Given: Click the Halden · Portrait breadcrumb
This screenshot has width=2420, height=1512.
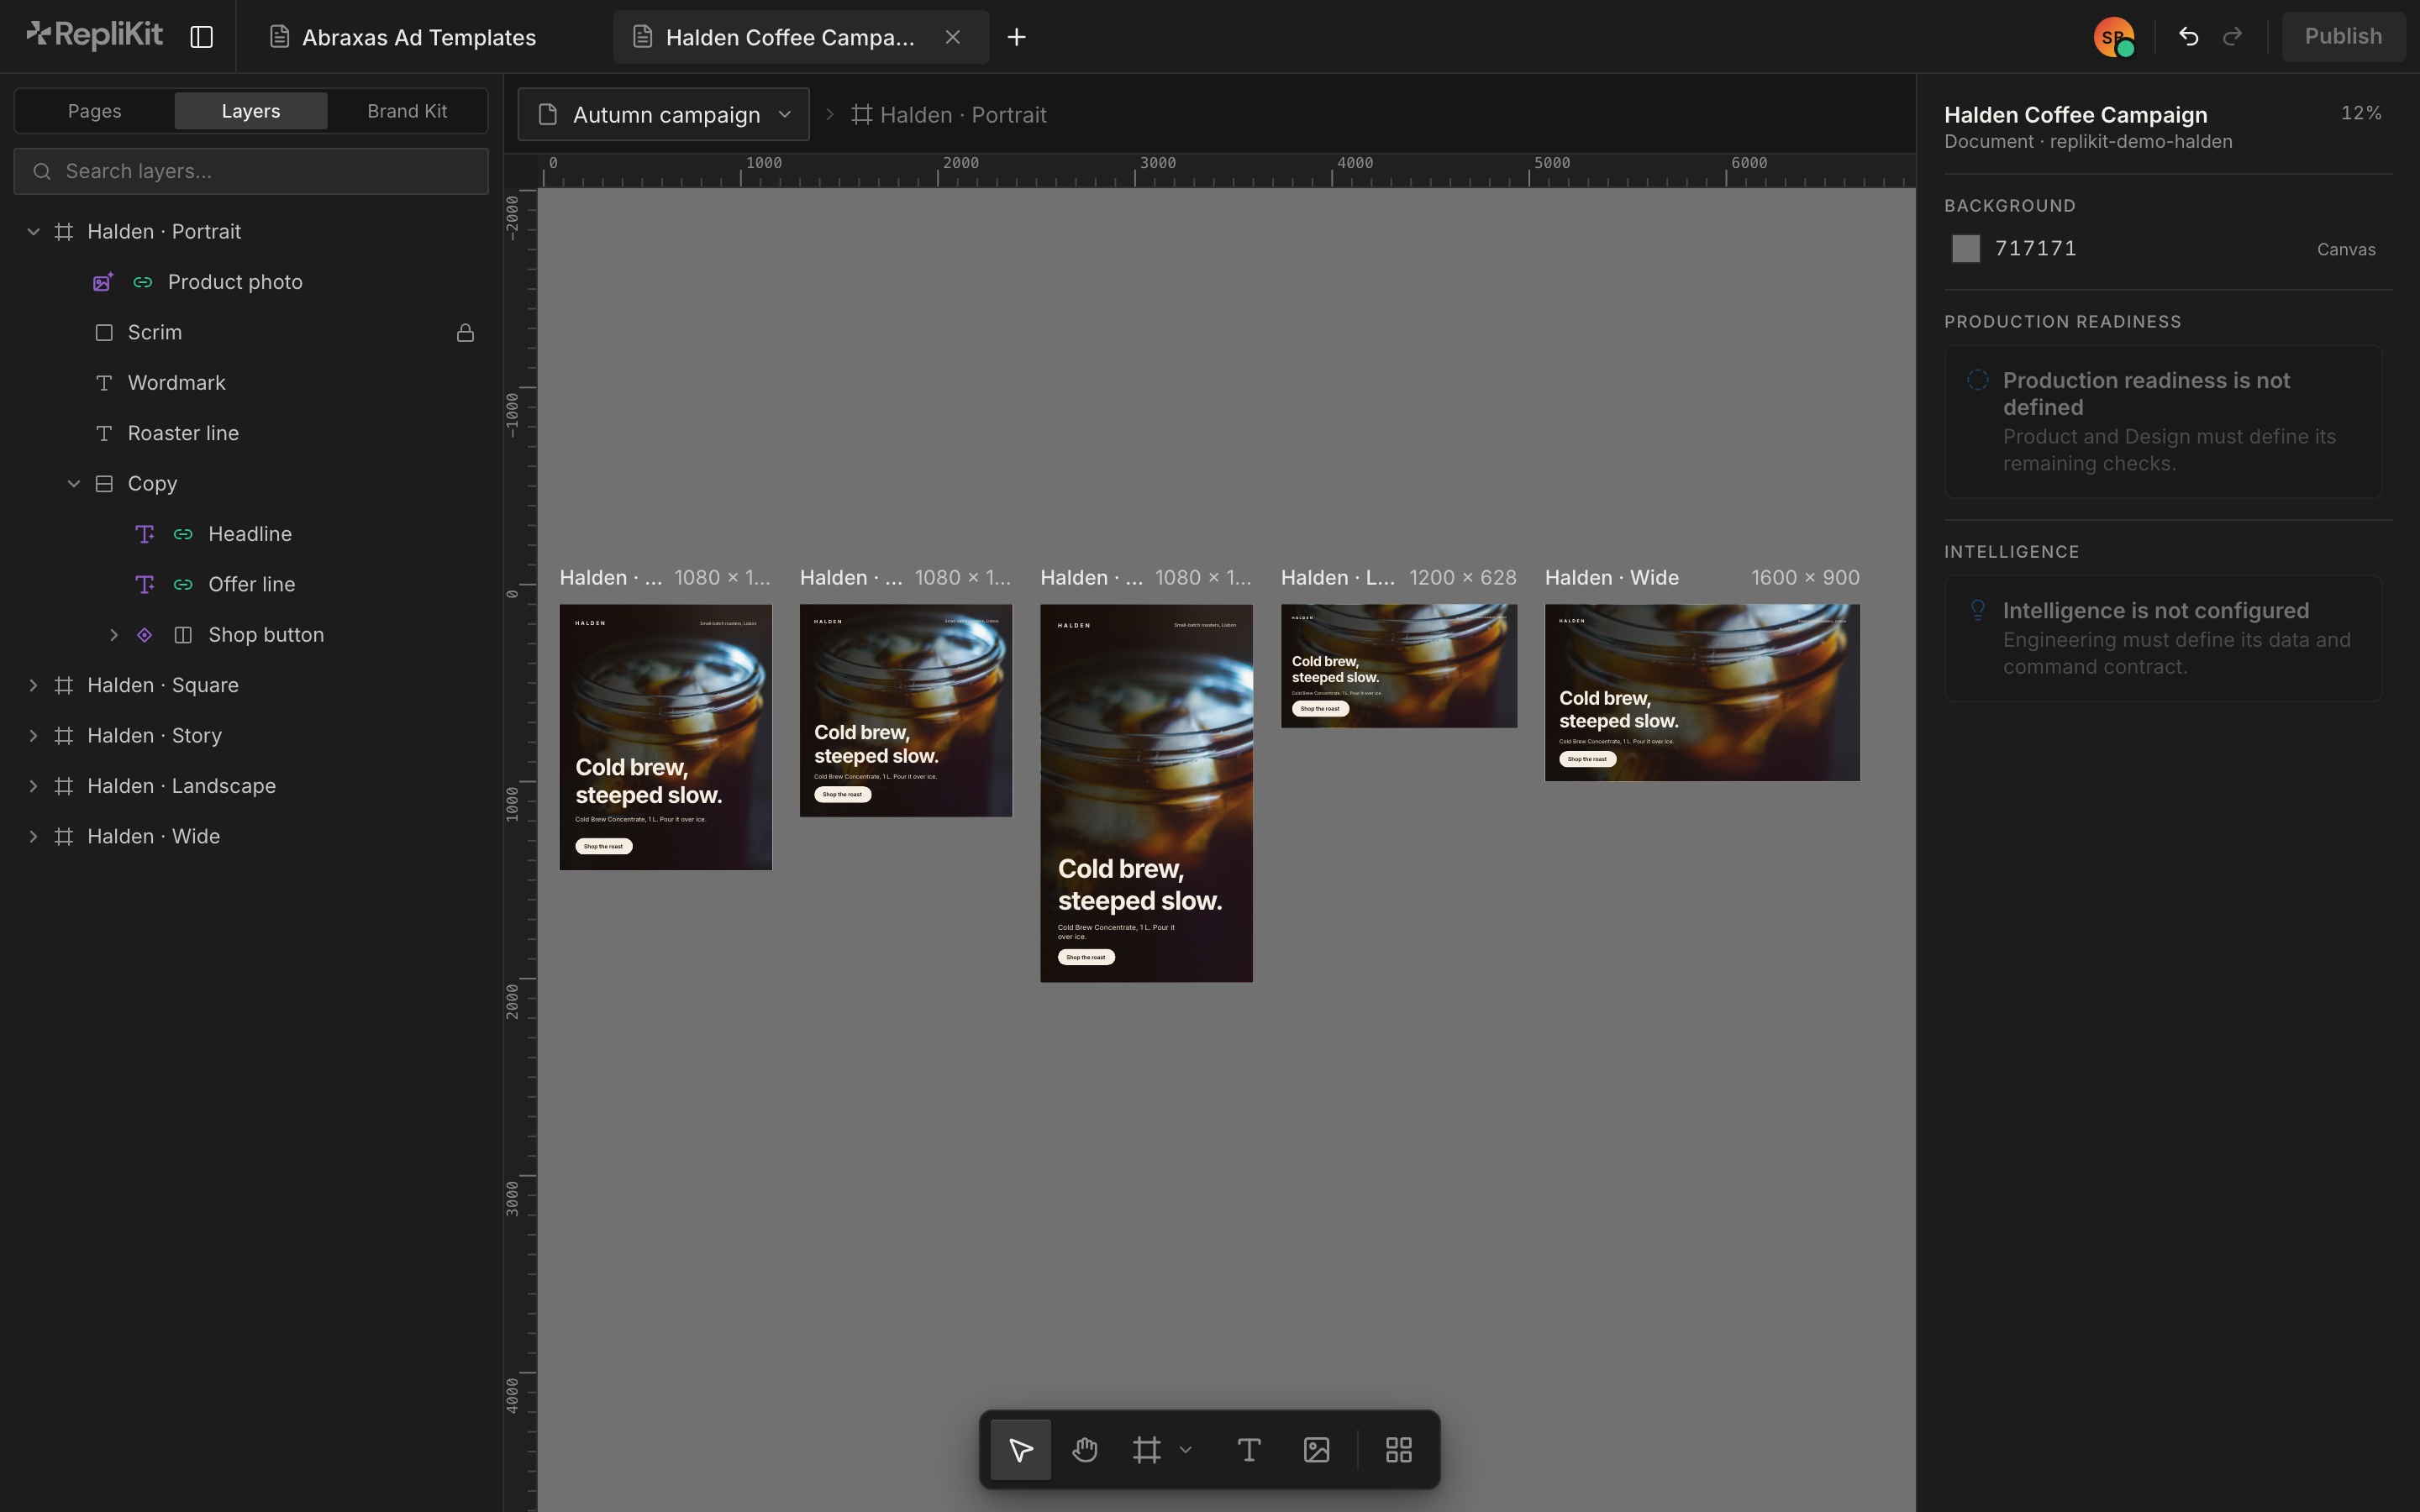Looking at the screenshot, I should 949,115.
